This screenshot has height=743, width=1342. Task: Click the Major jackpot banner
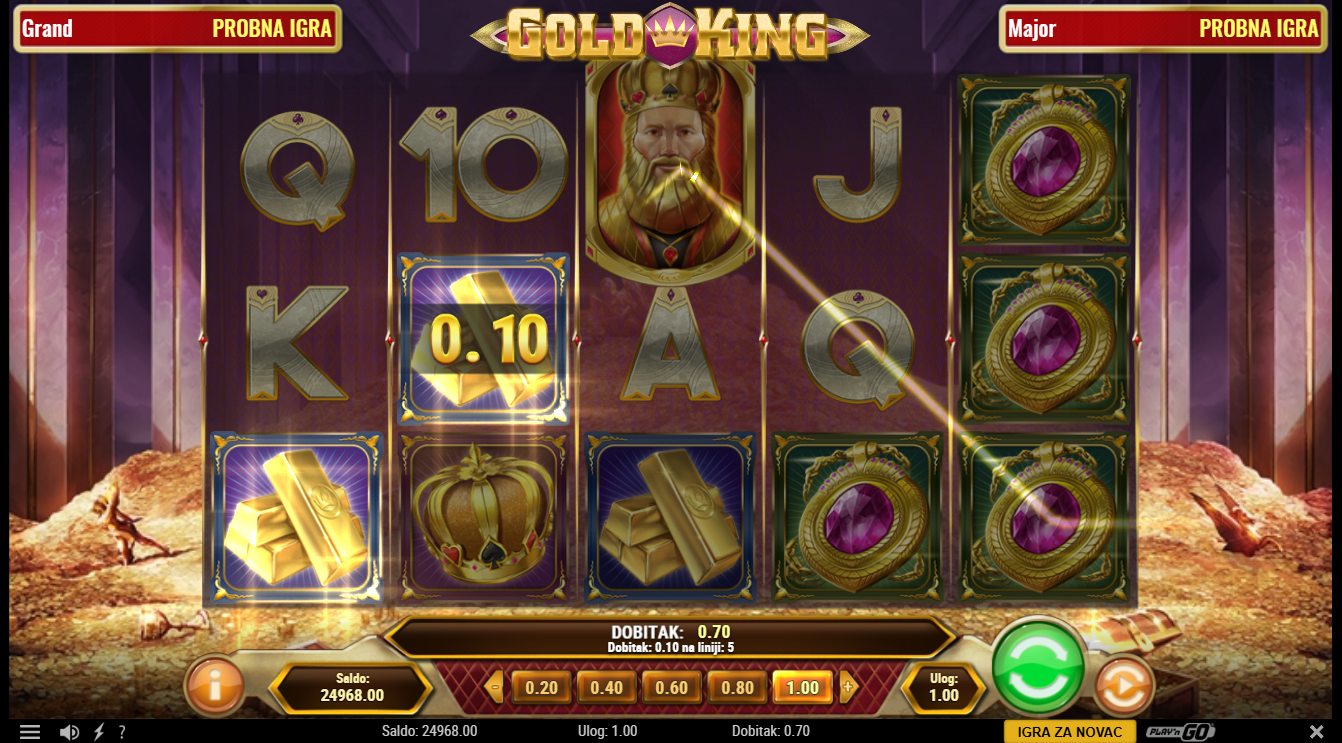point(1163,28)
